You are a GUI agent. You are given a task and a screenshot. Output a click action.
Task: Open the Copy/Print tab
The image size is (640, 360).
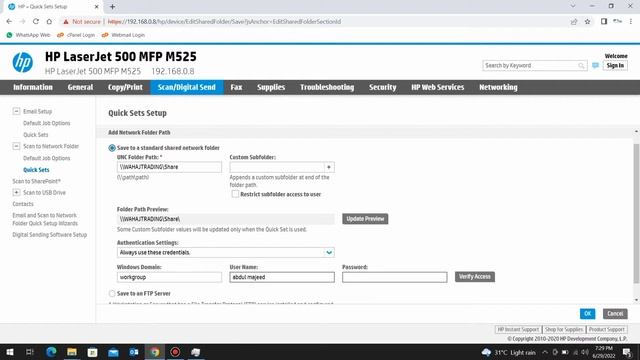(x=125, y=87)
